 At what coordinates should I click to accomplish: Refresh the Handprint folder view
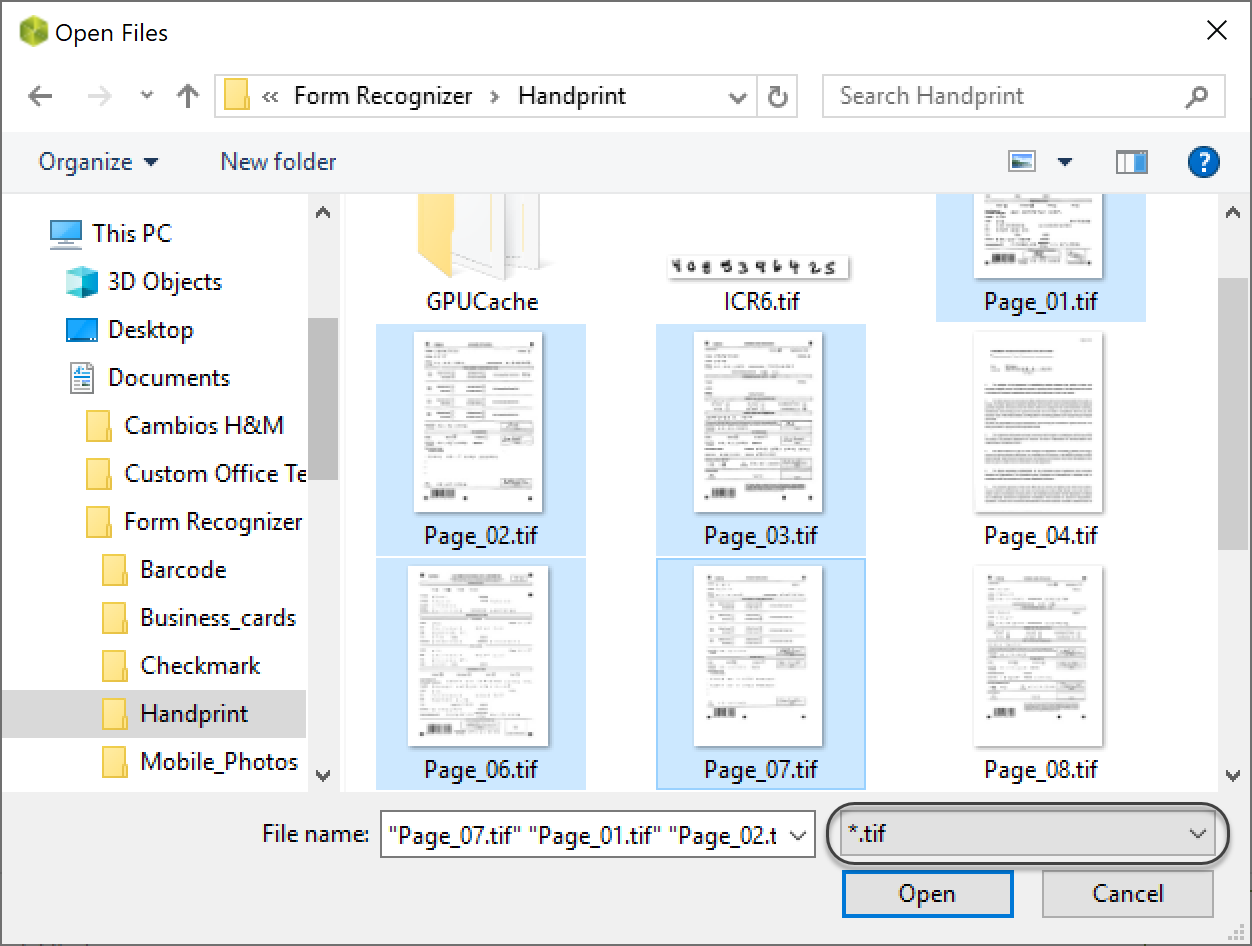(x=777, y=97)
